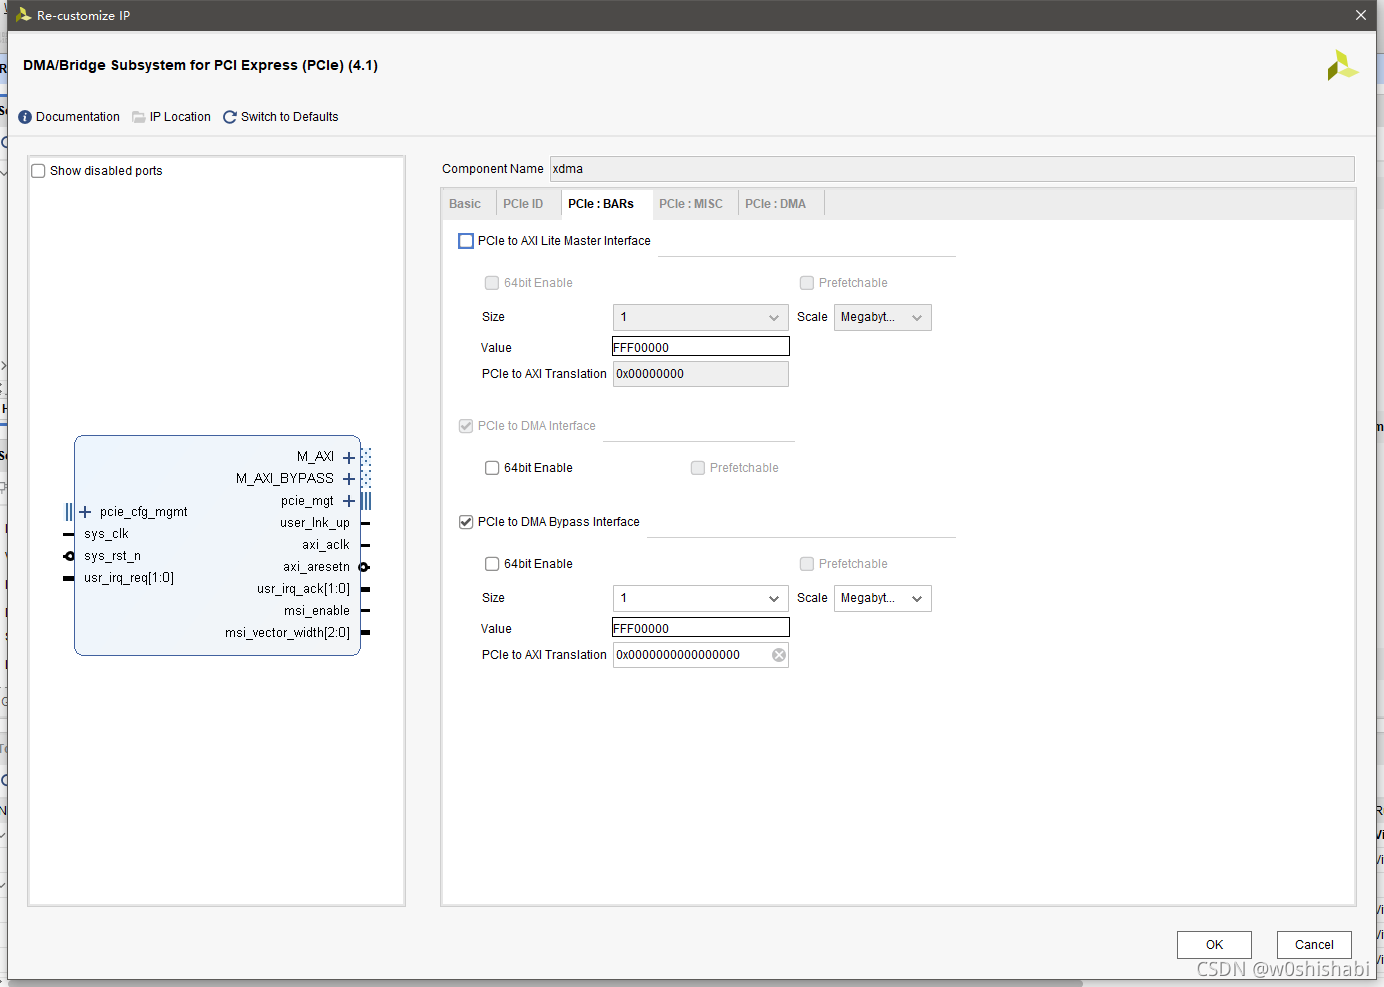Open the DMA Bypass Scale dropdown

[x=883, y=598]
